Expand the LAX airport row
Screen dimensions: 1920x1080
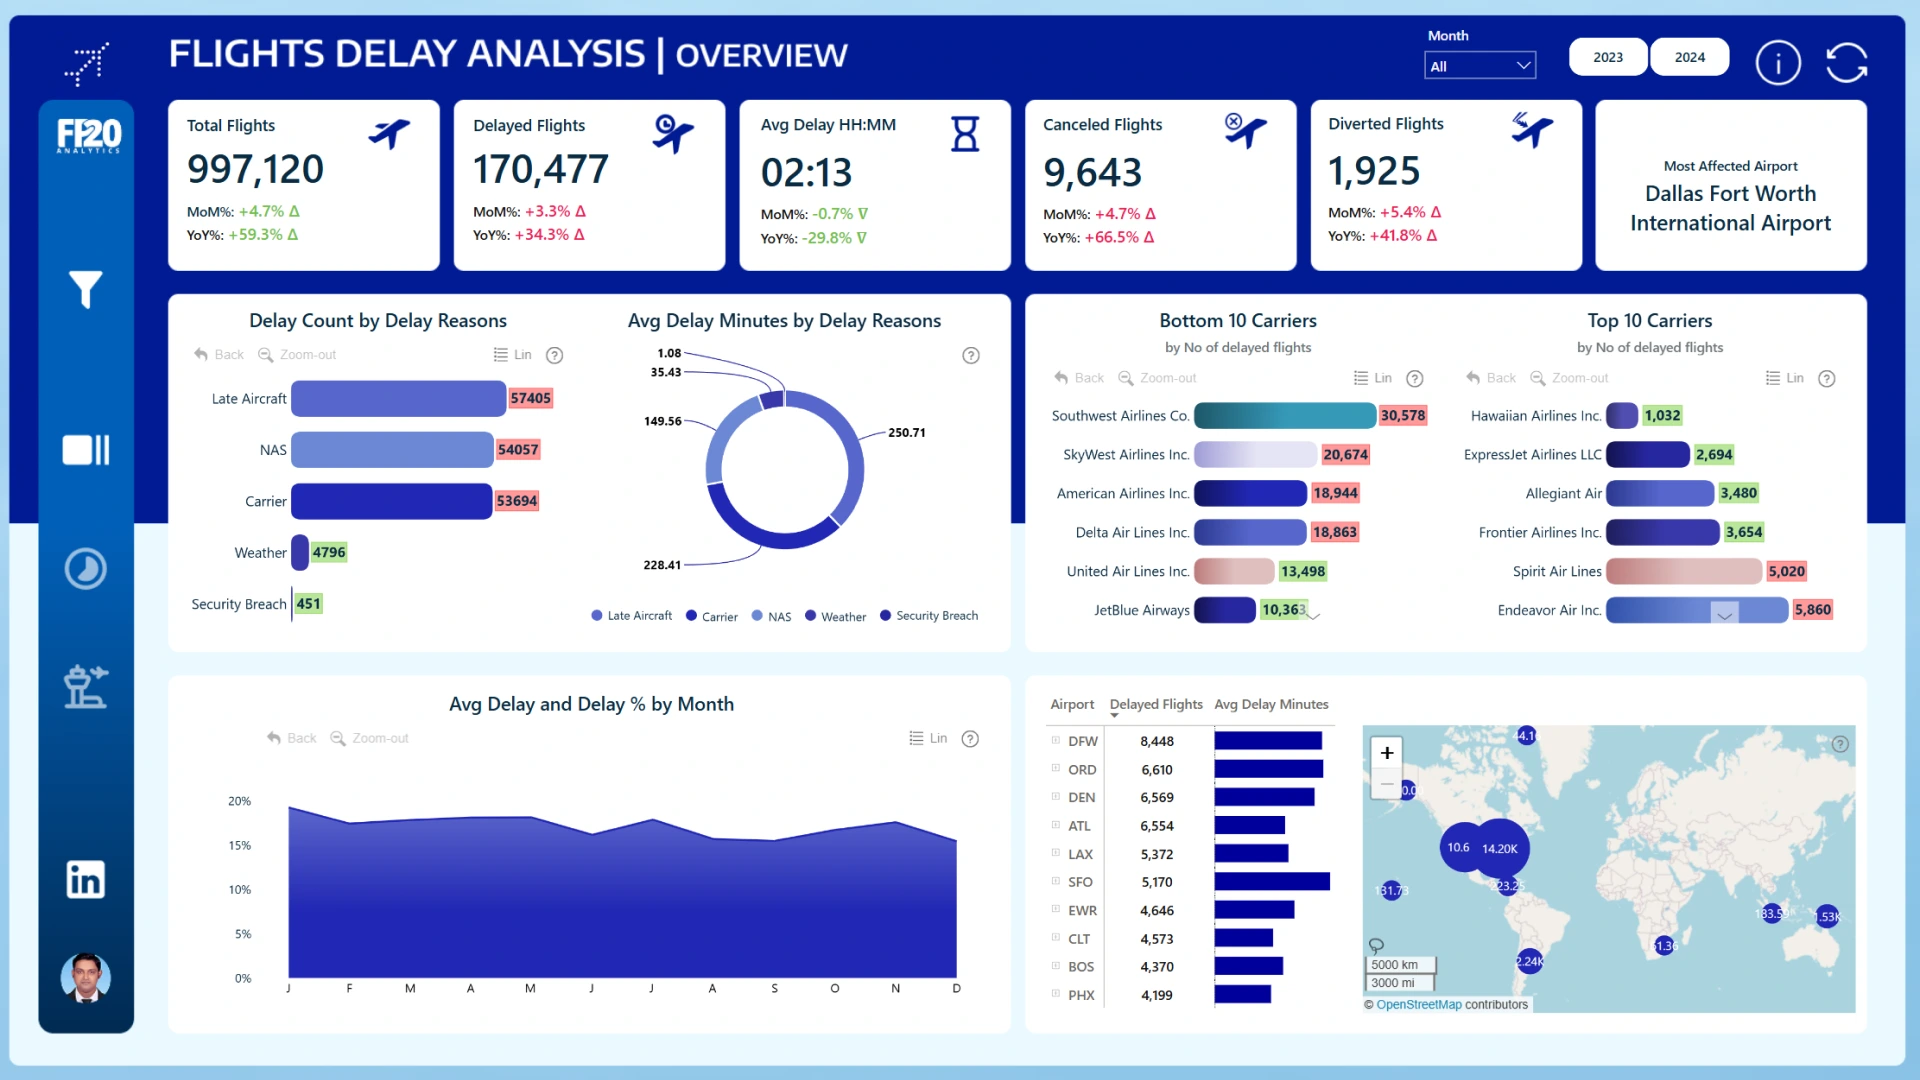pos(1055,853)
